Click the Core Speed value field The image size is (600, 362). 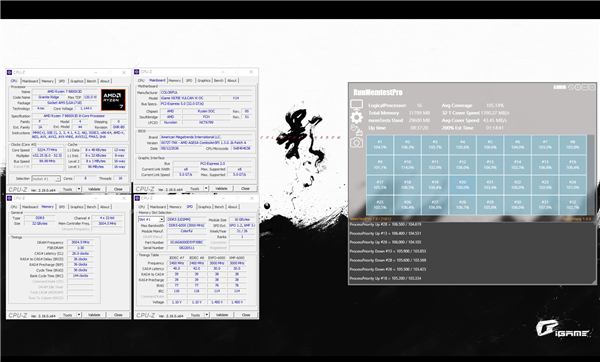[x=47, y=150]
